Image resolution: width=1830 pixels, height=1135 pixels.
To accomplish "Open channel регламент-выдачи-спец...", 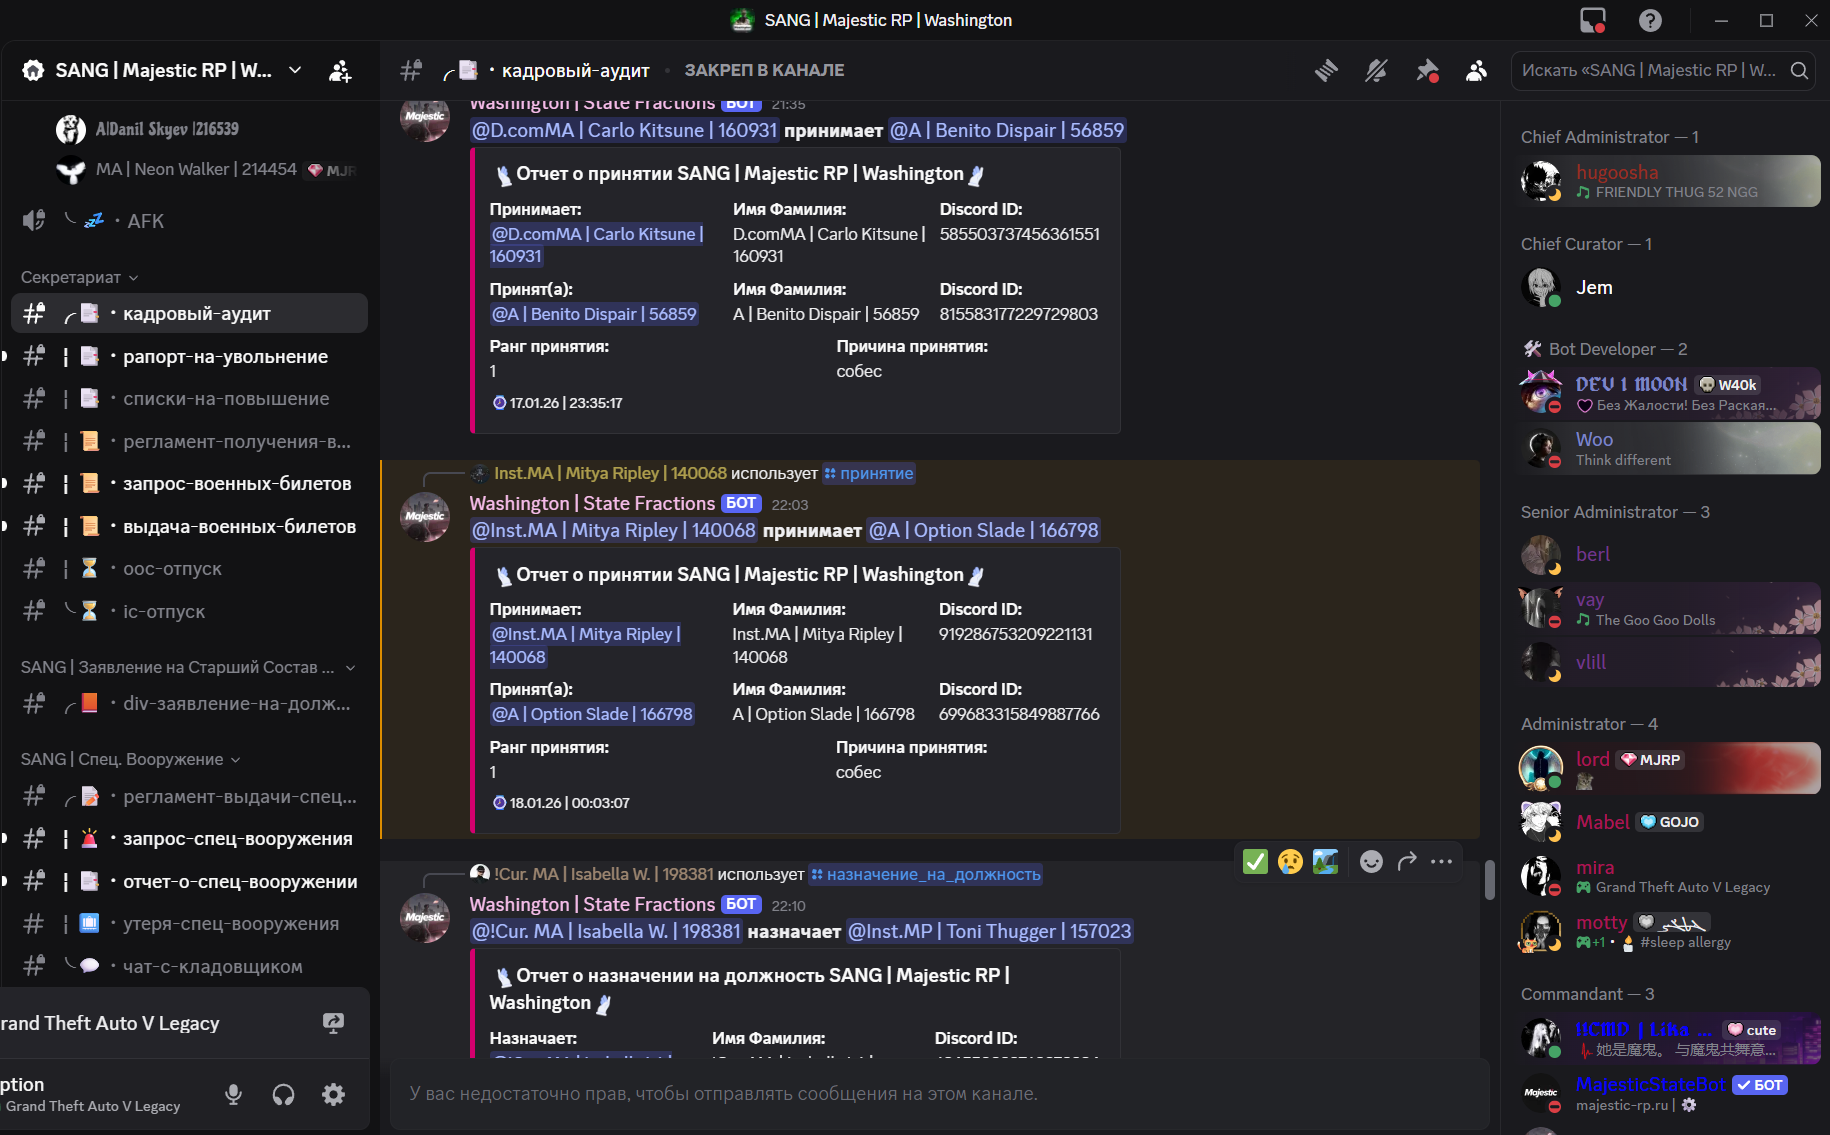I will 189,797.
